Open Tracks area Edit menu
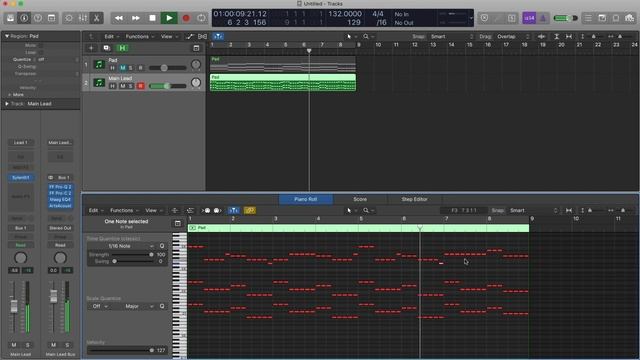The image size is (640, 360). pyautogui.click(x=111, y=36)
